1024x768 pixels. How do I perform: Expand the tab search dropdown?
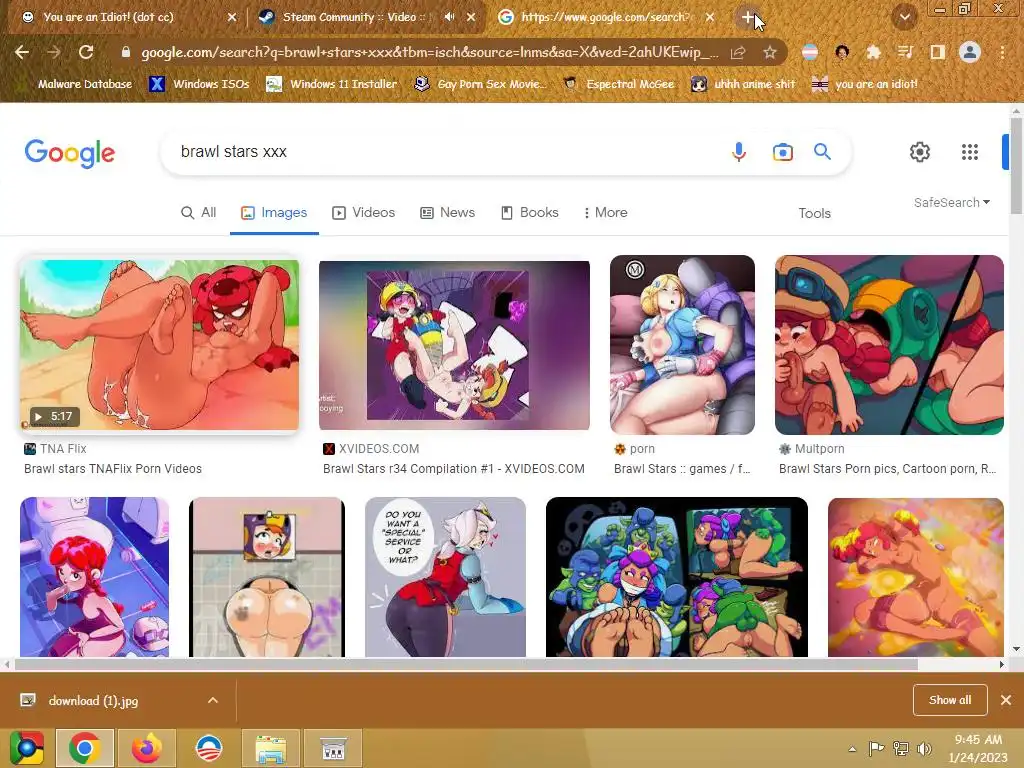point(904,17)
